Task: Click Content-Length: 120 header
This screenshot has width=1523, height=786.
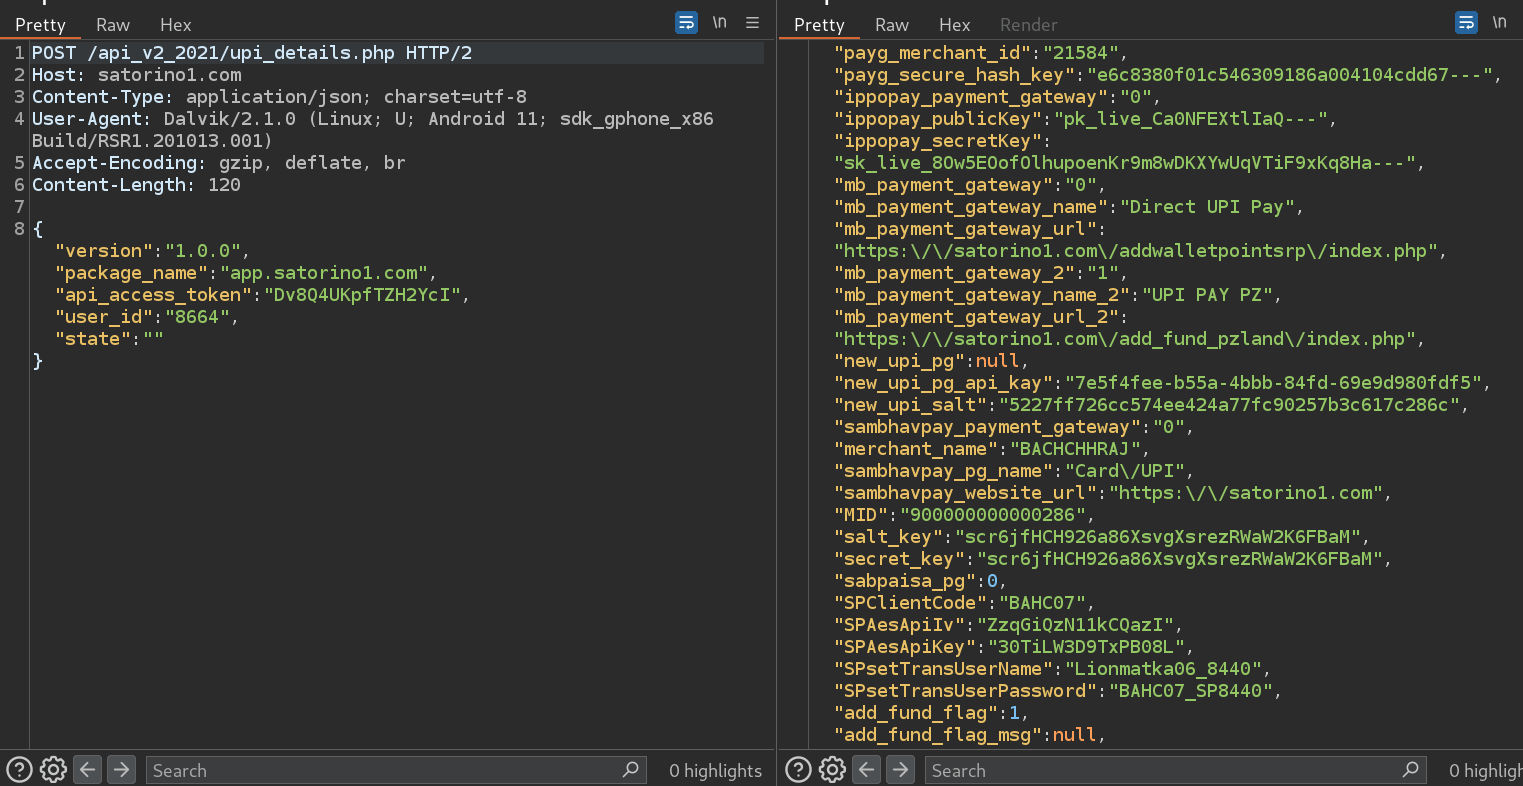Action: tap(136, 185)
